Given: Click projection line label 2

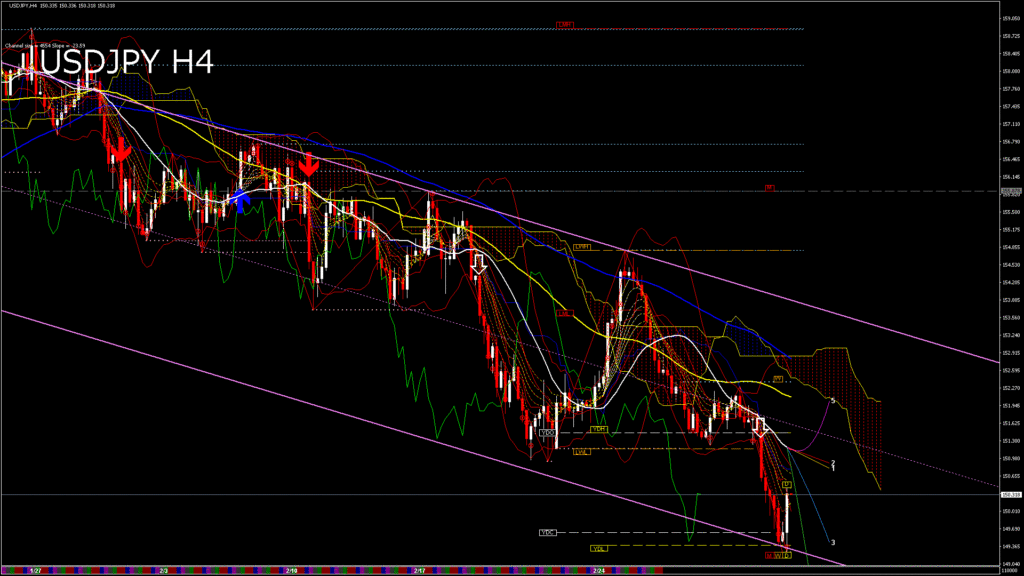Looking at the screenshot, I should [833, 462].
